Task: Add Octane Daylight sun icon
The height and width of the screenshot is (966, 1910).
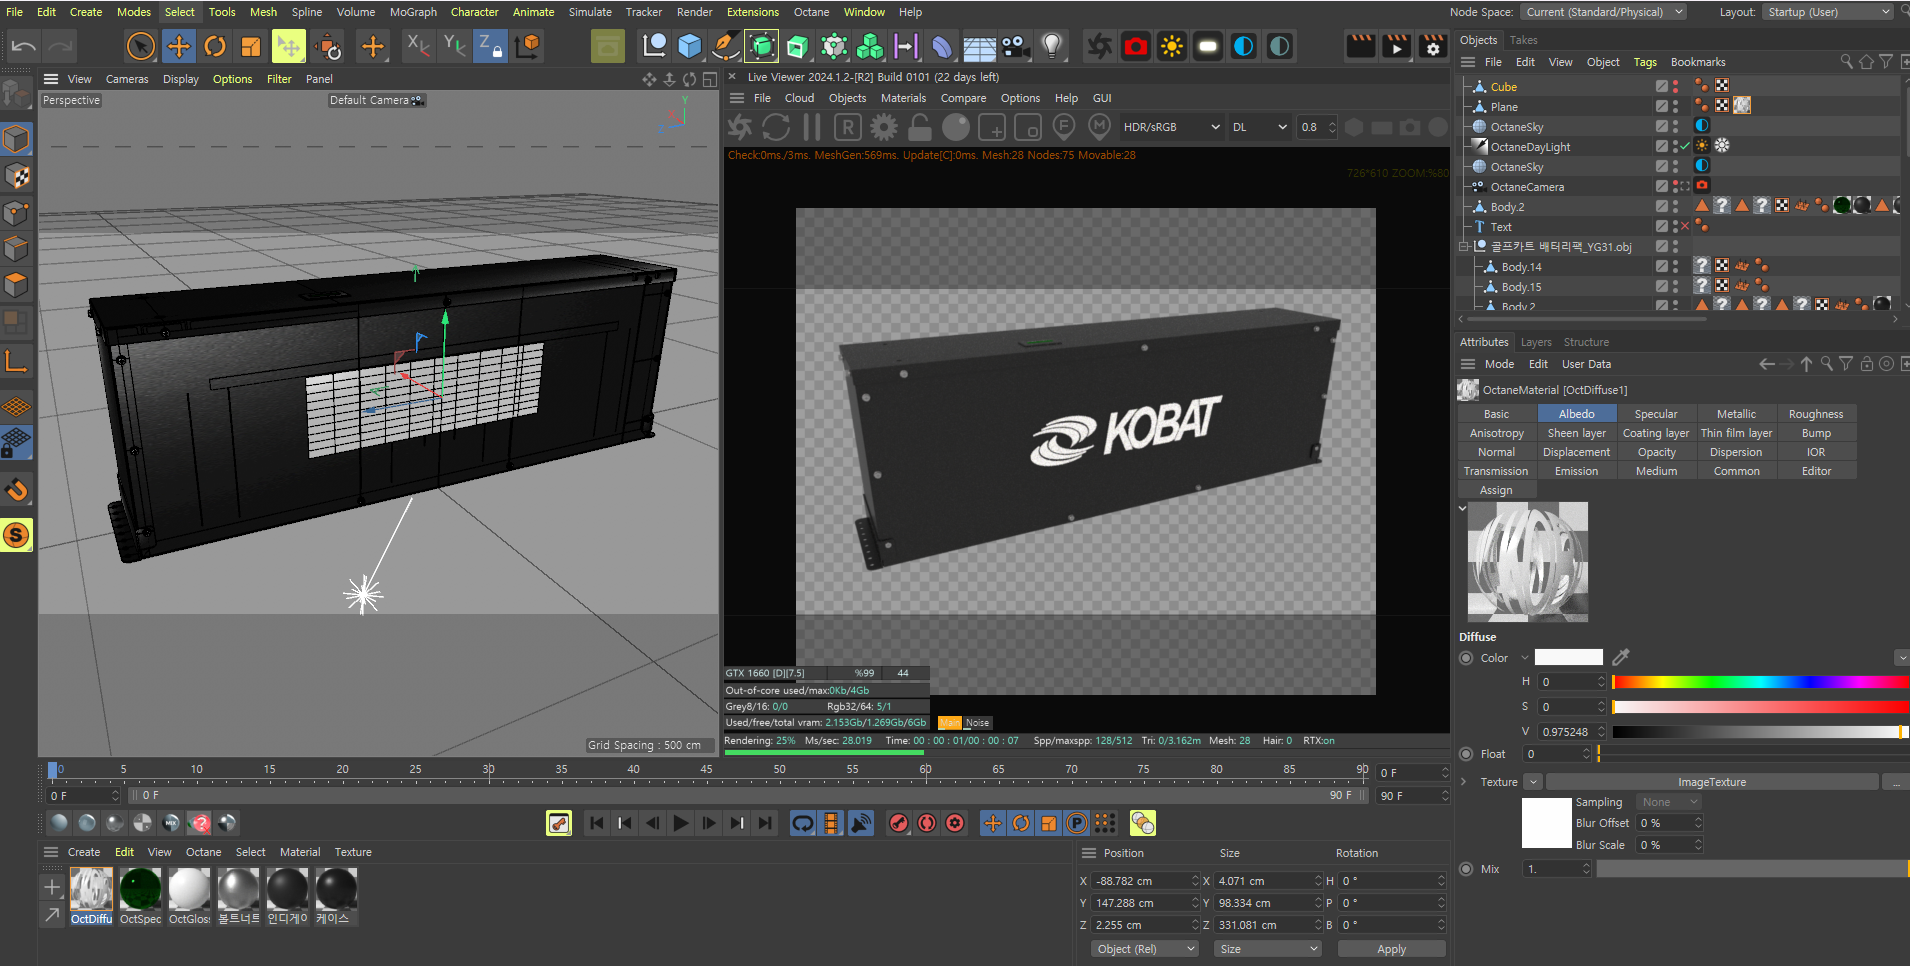Action: click(1172, 46)
